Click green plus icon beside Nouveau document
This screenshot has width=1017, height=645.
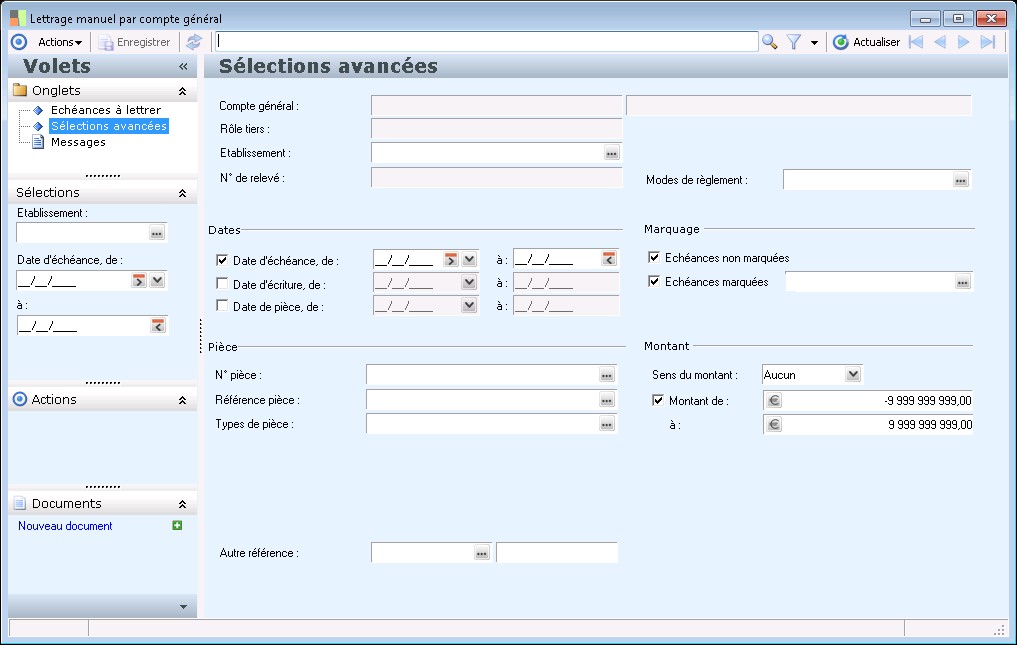[x=177, y=525]
